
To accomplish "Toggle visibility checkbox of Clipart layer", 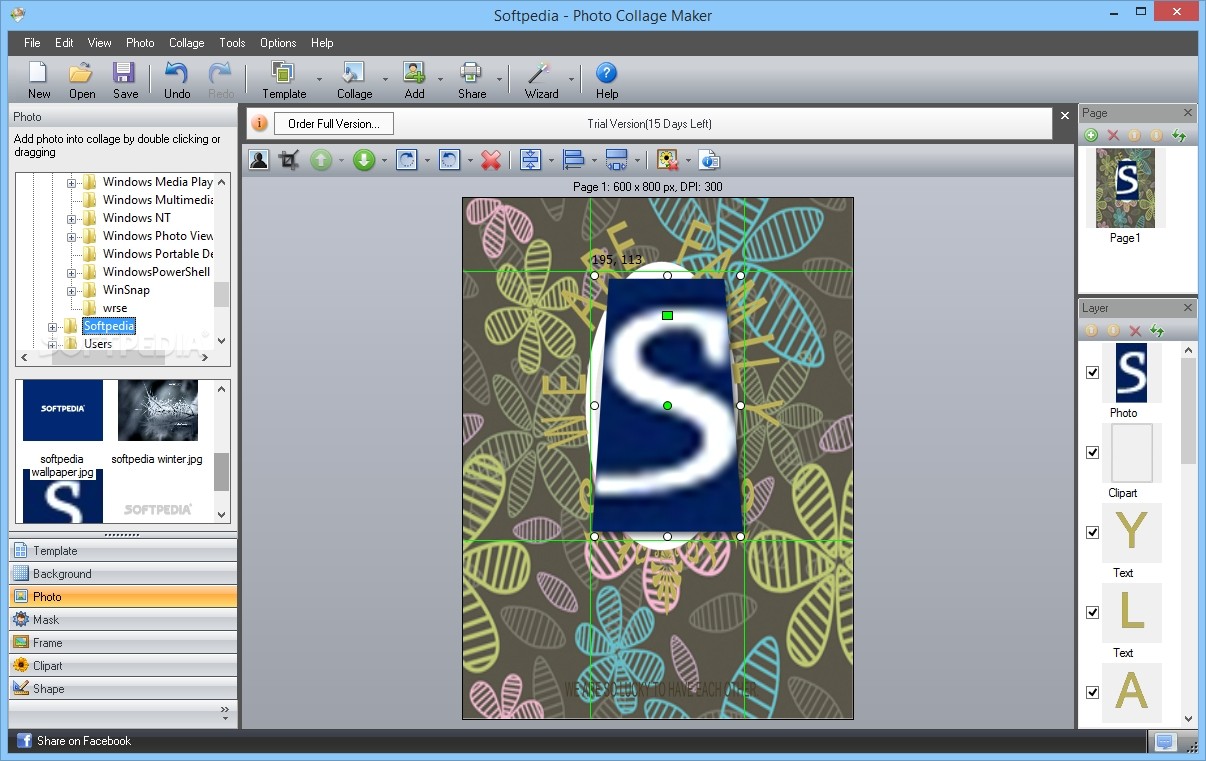I will (1092, 452).
